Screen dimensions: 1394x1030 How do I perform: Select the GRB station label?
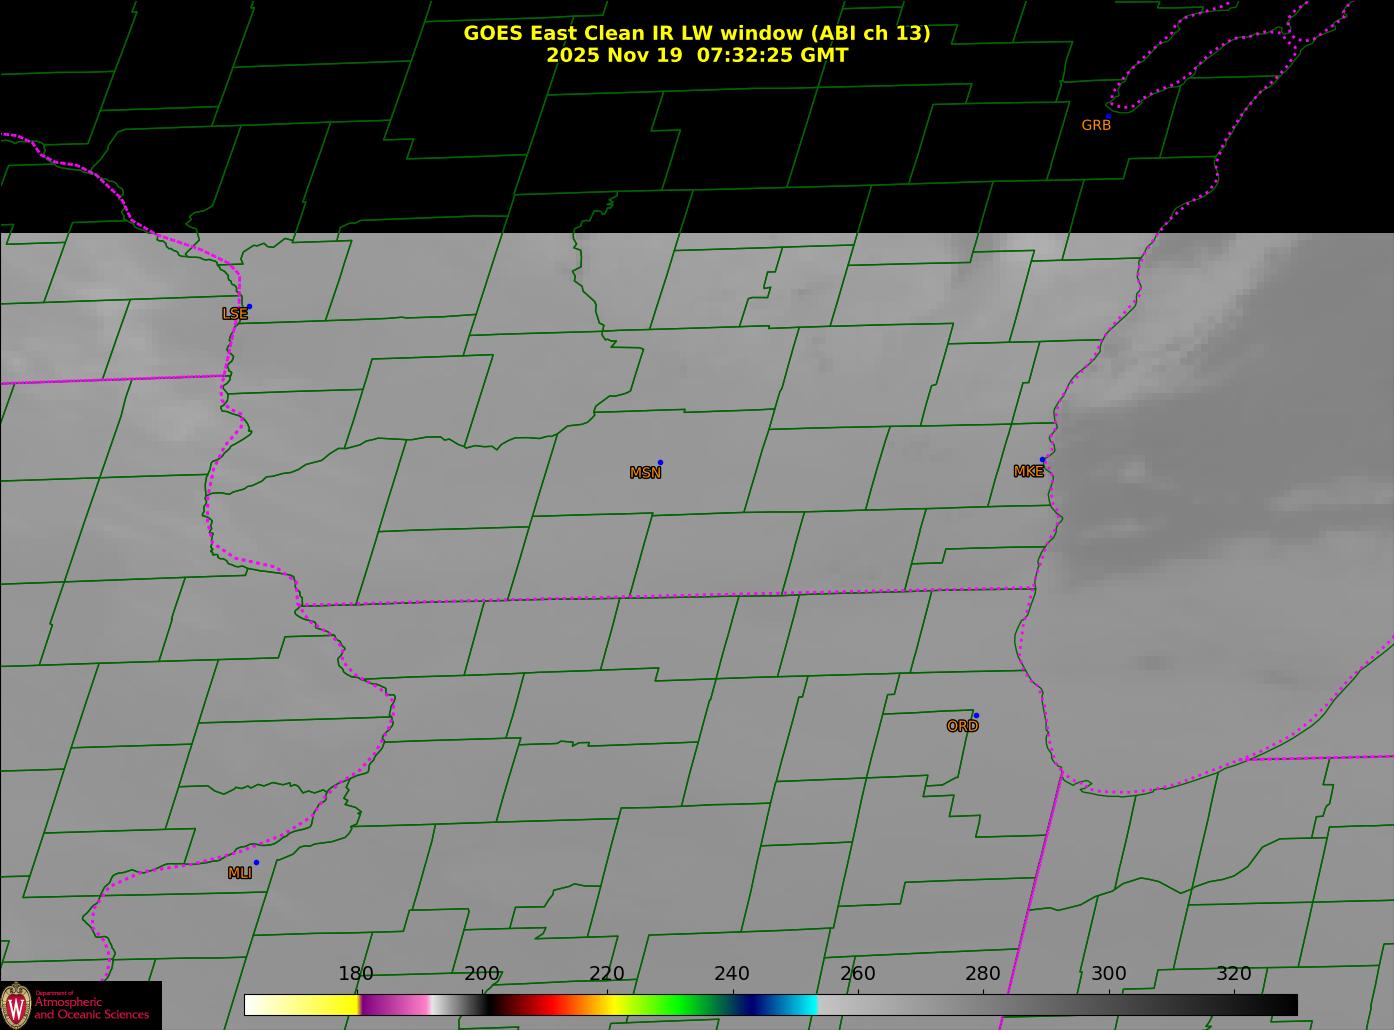click(x=1096, y=126)
